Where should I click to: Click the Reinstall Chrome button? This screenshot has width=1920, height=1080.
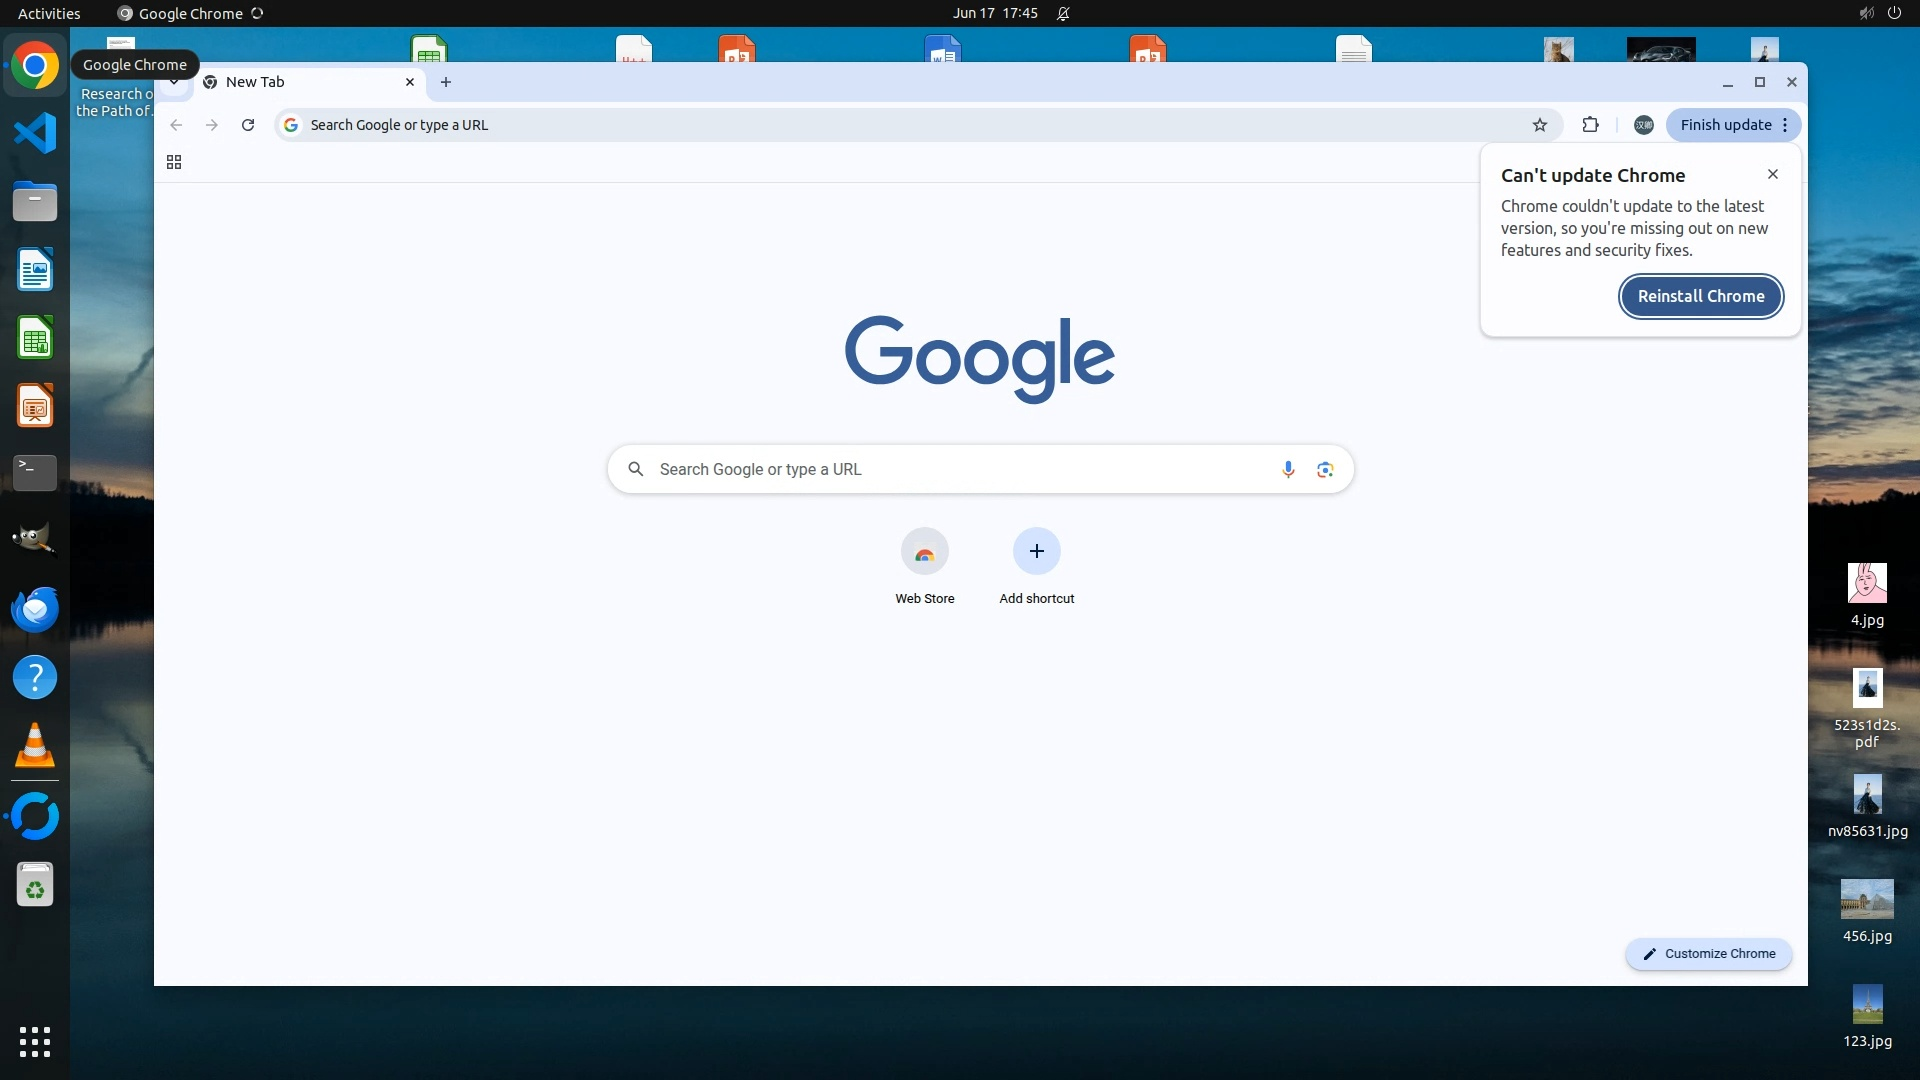1700,296
